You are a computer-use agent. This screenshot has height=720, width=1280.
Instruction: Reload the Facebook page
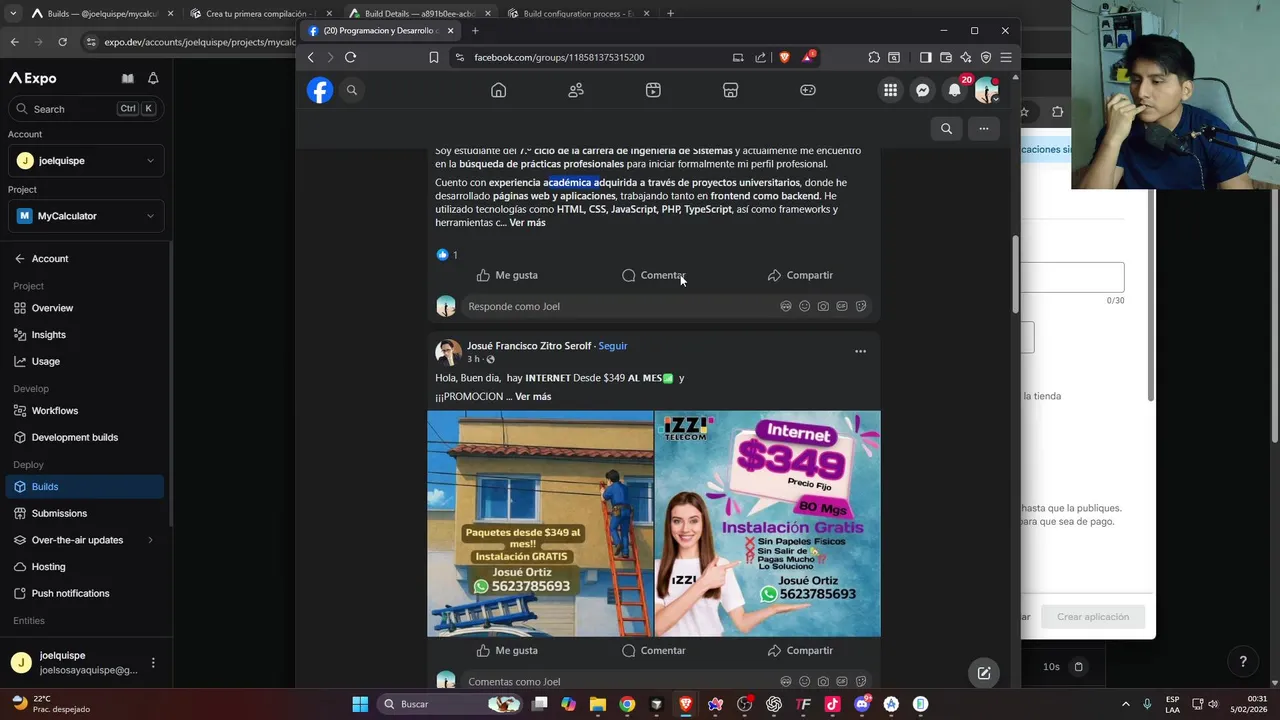350,57
